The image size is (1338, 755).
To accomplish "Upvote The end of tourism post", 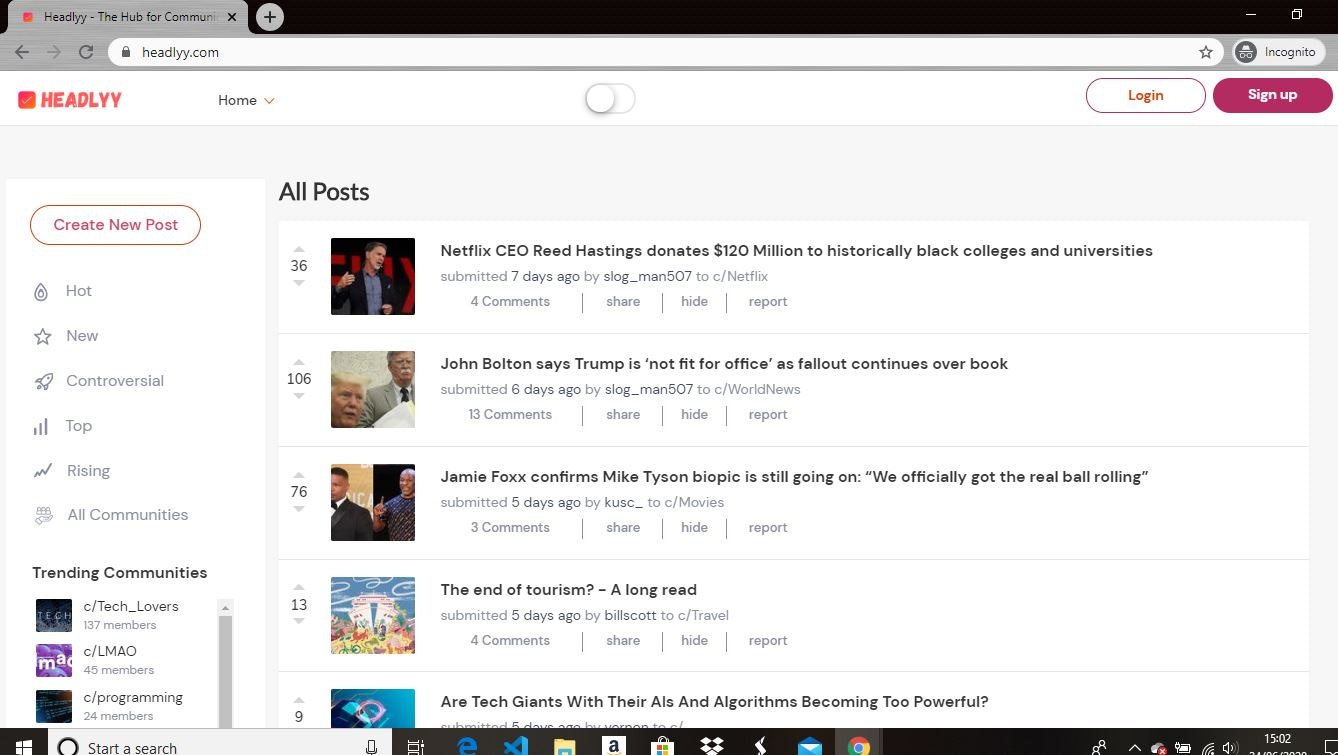I will [x=299, y=589].
